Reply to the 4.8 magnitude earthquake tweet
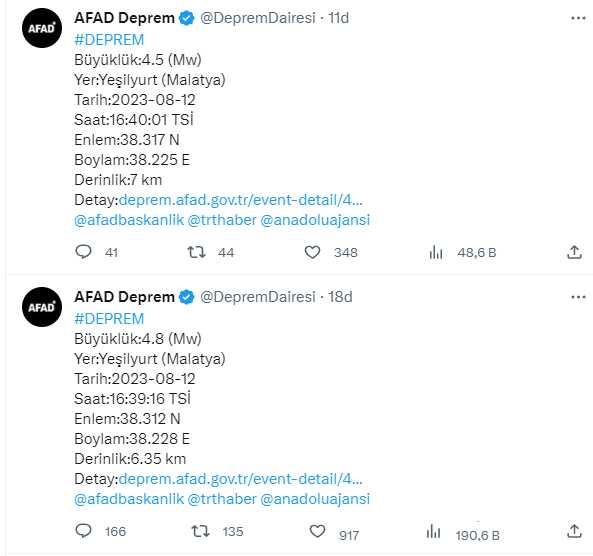 pyautogui.click(x=84, y=531)
